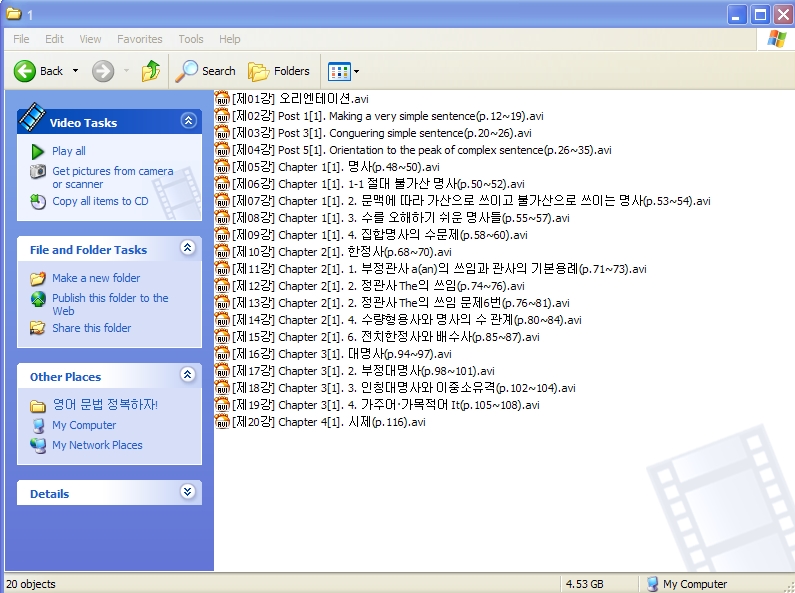Click the share folder hand icon
Viewport: 795px width, 593px height.
pyautogui.click(x=38, y=328)
